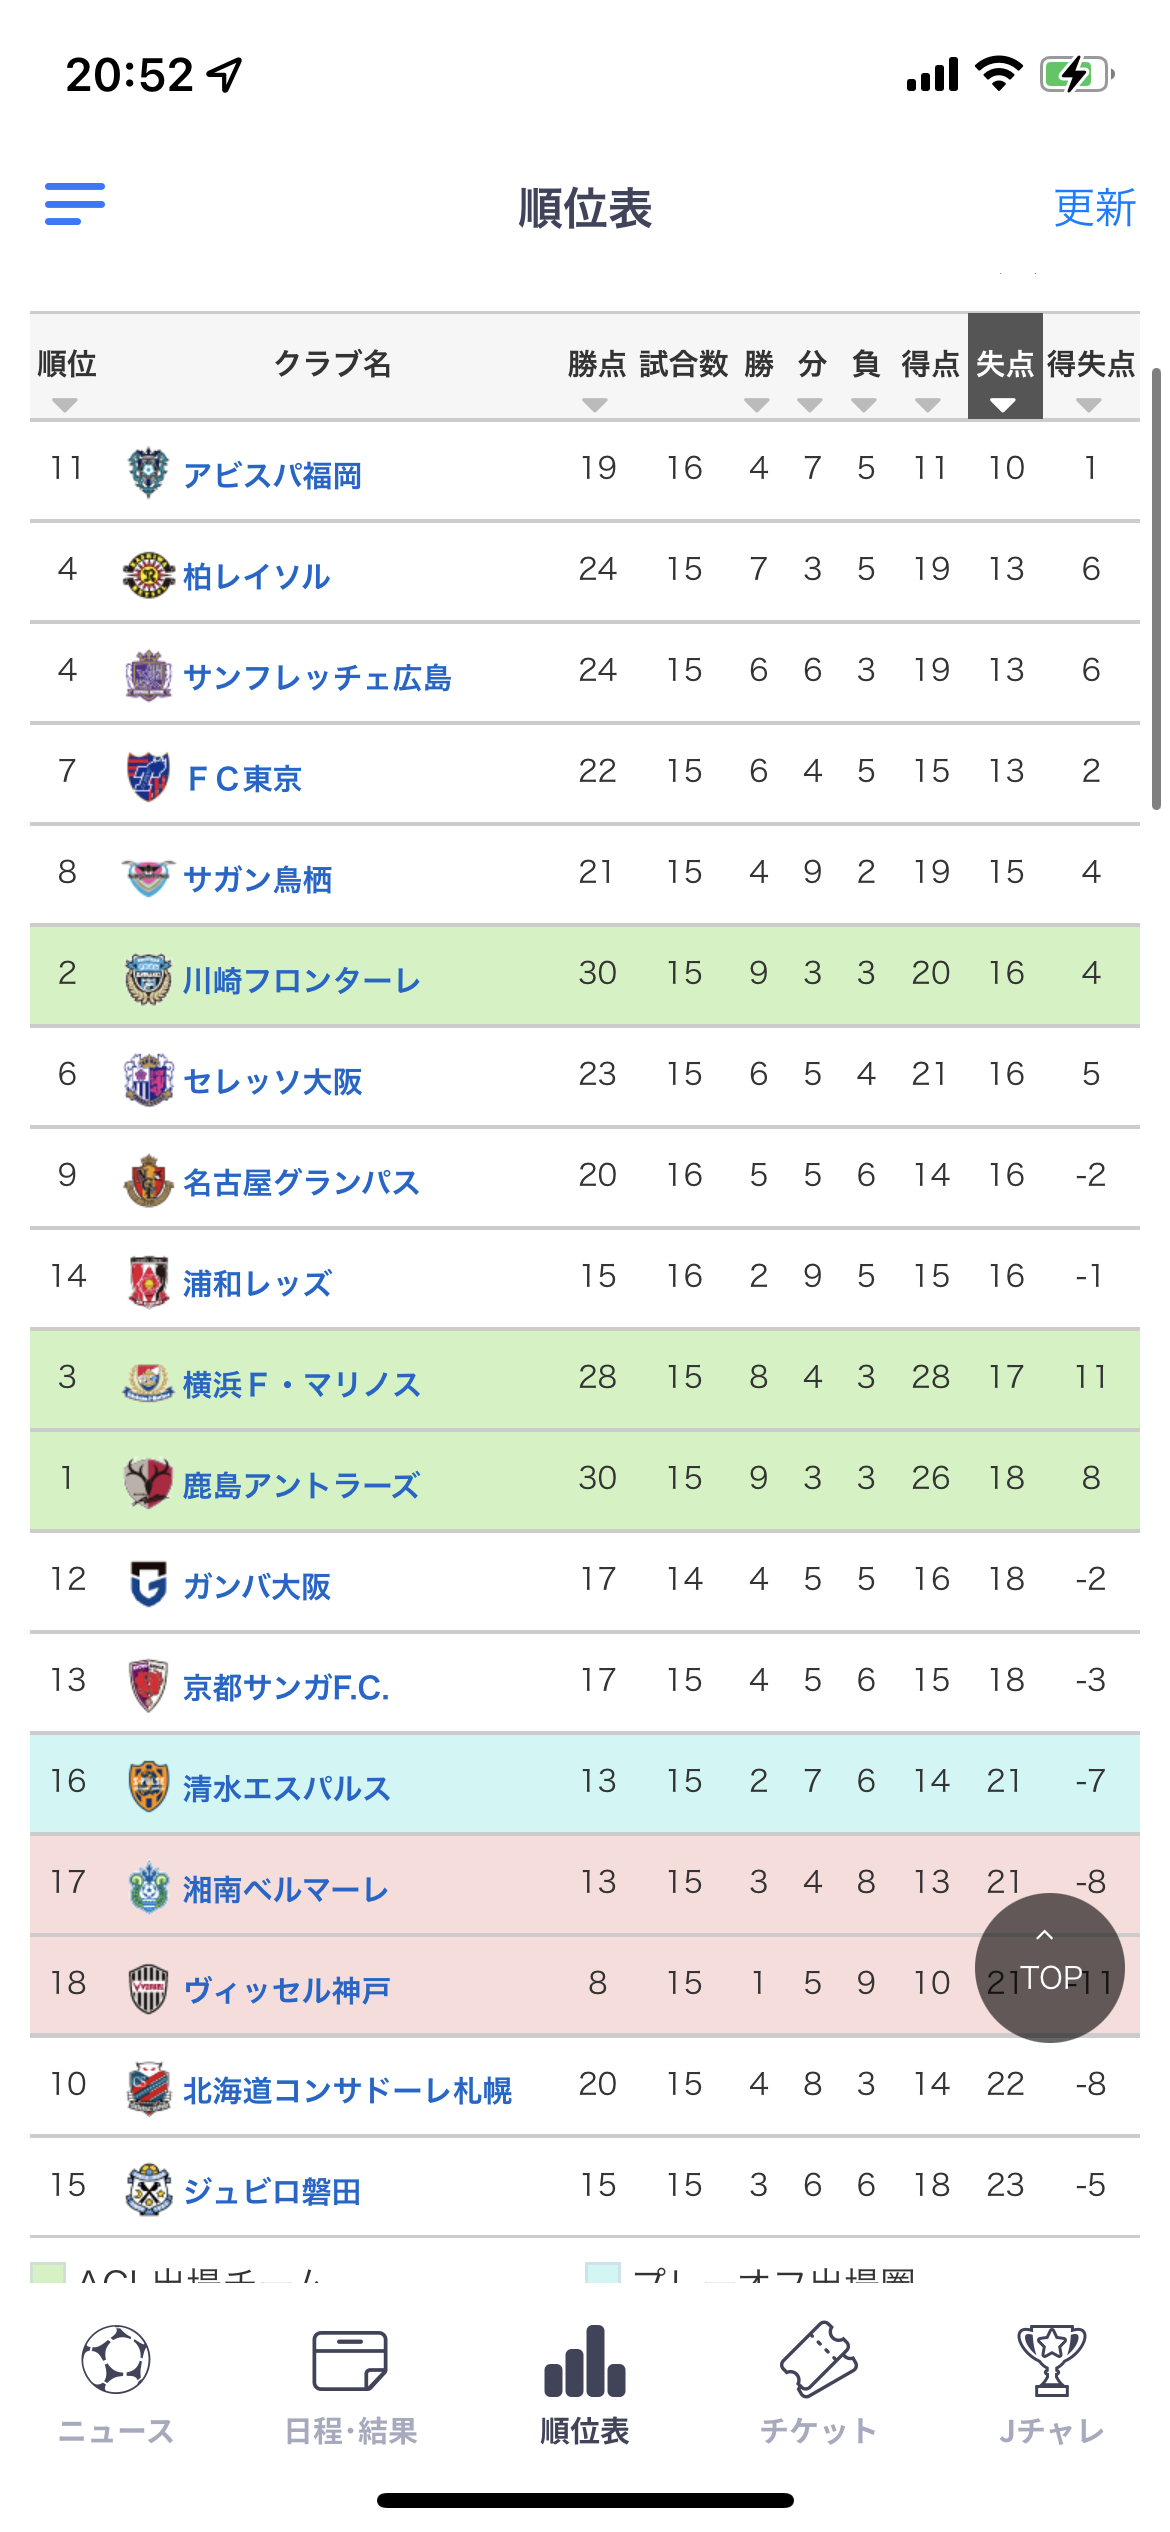Viewport: 1170px width, 2532px height.
Task: Switch to the 日程・結果 tab
Action: coord(350,2385)
